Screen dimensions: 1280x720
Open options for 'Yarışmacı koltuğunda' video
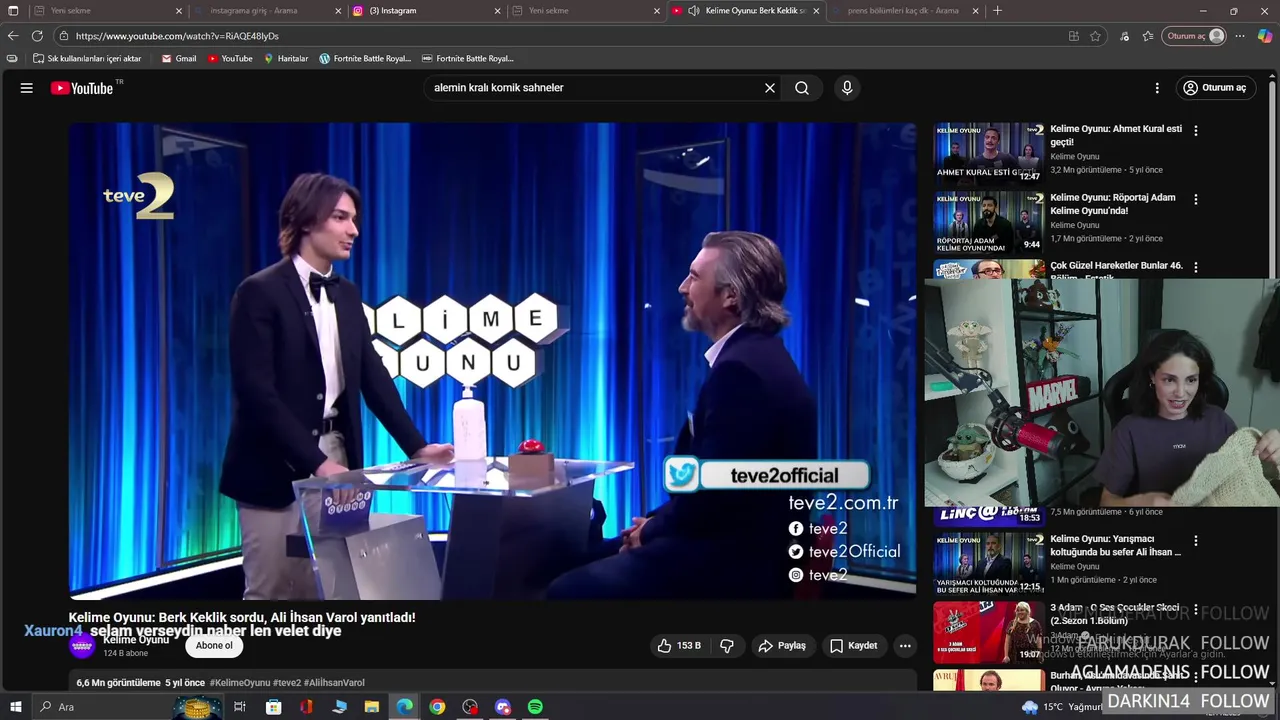[x=1195, y=540]
